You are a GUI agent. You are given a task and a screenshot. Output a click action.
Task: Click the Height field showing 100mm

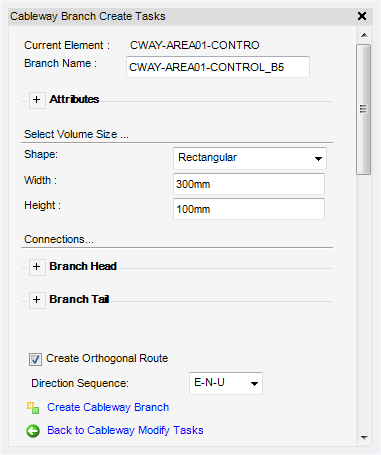click(x=249, y=209)
